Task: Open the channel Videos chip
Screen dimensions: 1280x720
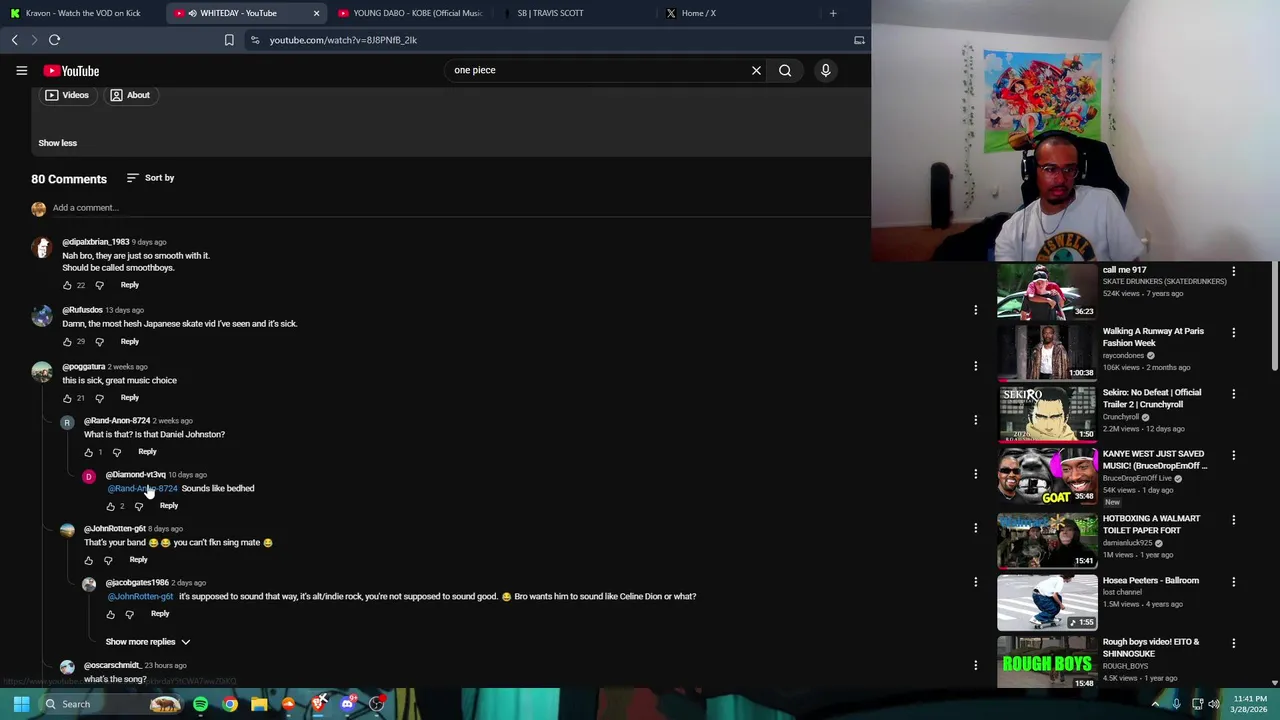Action: click(x=67, y=95)
